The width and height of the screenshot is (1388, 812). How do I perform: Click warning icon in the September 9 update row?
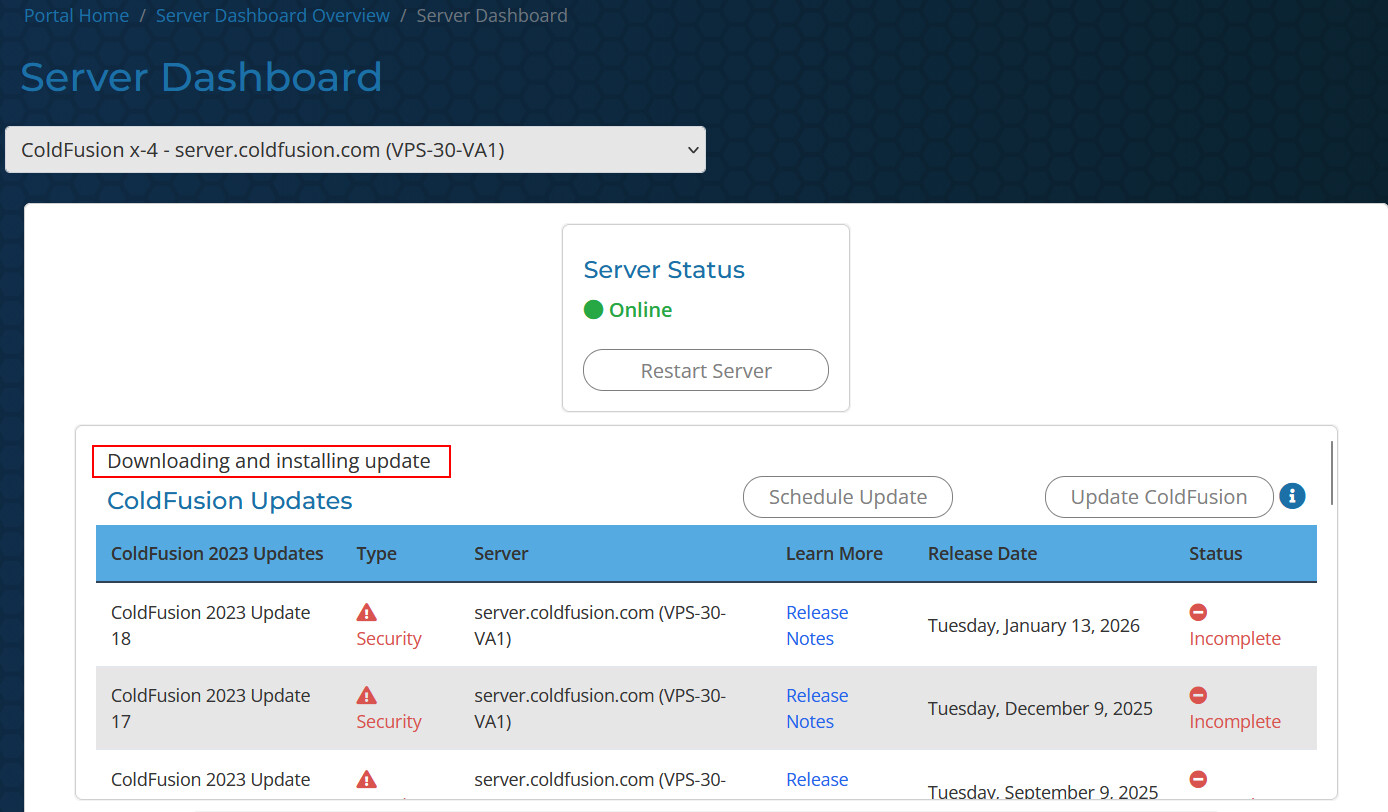pos(367,779)
